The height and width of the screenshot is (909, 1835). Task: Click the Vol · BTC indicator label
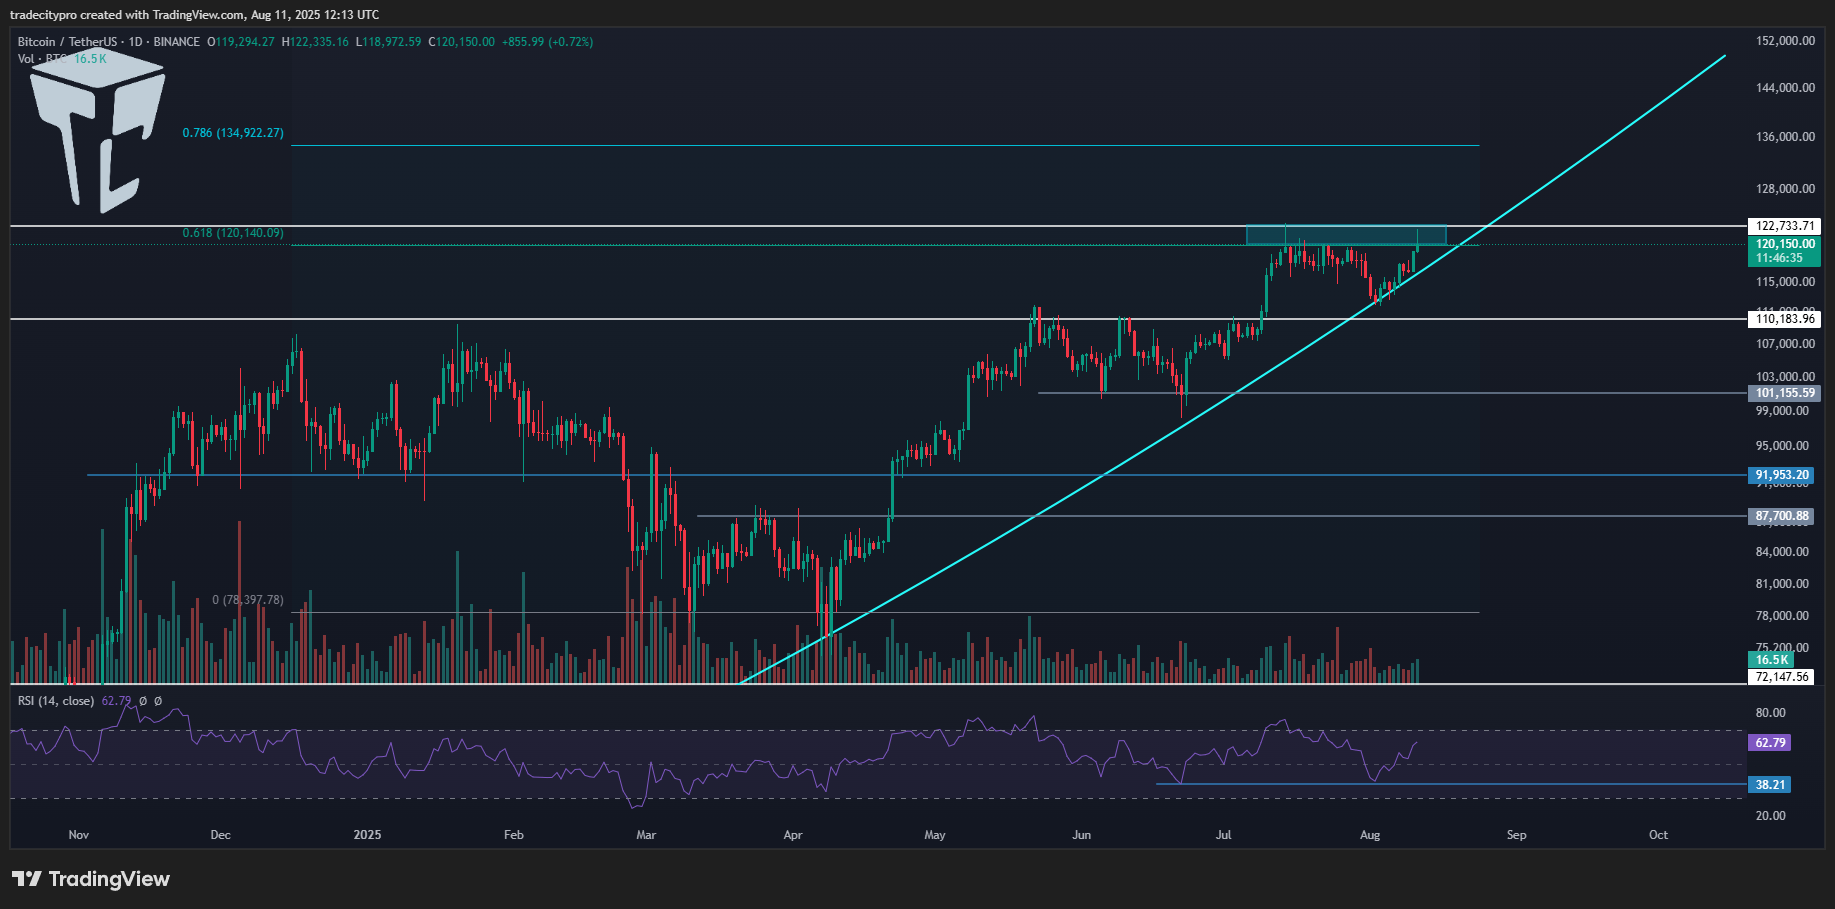pos(43,59)
